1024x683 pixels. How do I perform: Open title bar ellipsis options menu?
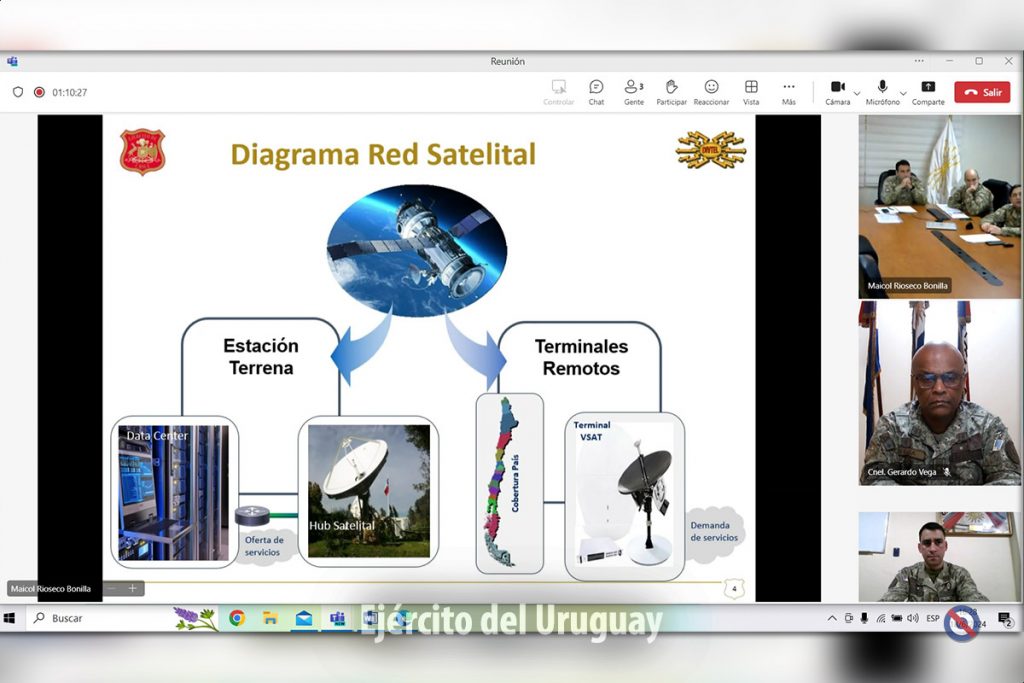point(919,61)
